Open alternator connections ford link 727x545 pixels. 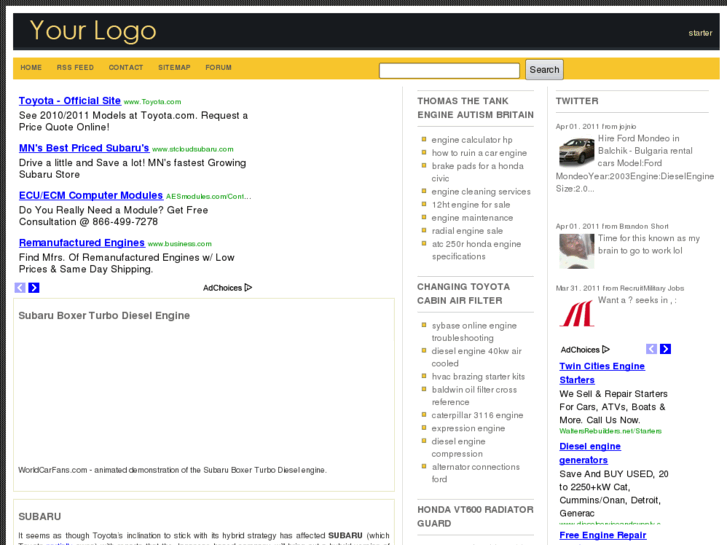pyautogui.click(x=476, y=473)
